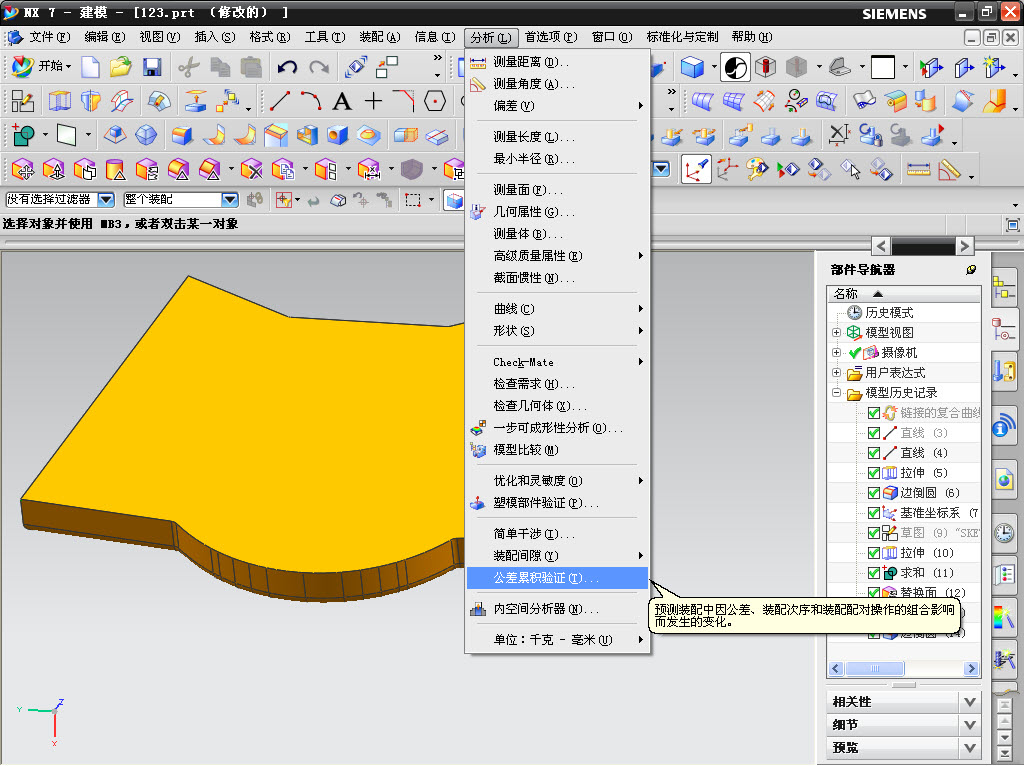This screenshot has height=766, width=1024.
Task: Collapse the 模型历史记录 tree node
Action: [837, 392]
